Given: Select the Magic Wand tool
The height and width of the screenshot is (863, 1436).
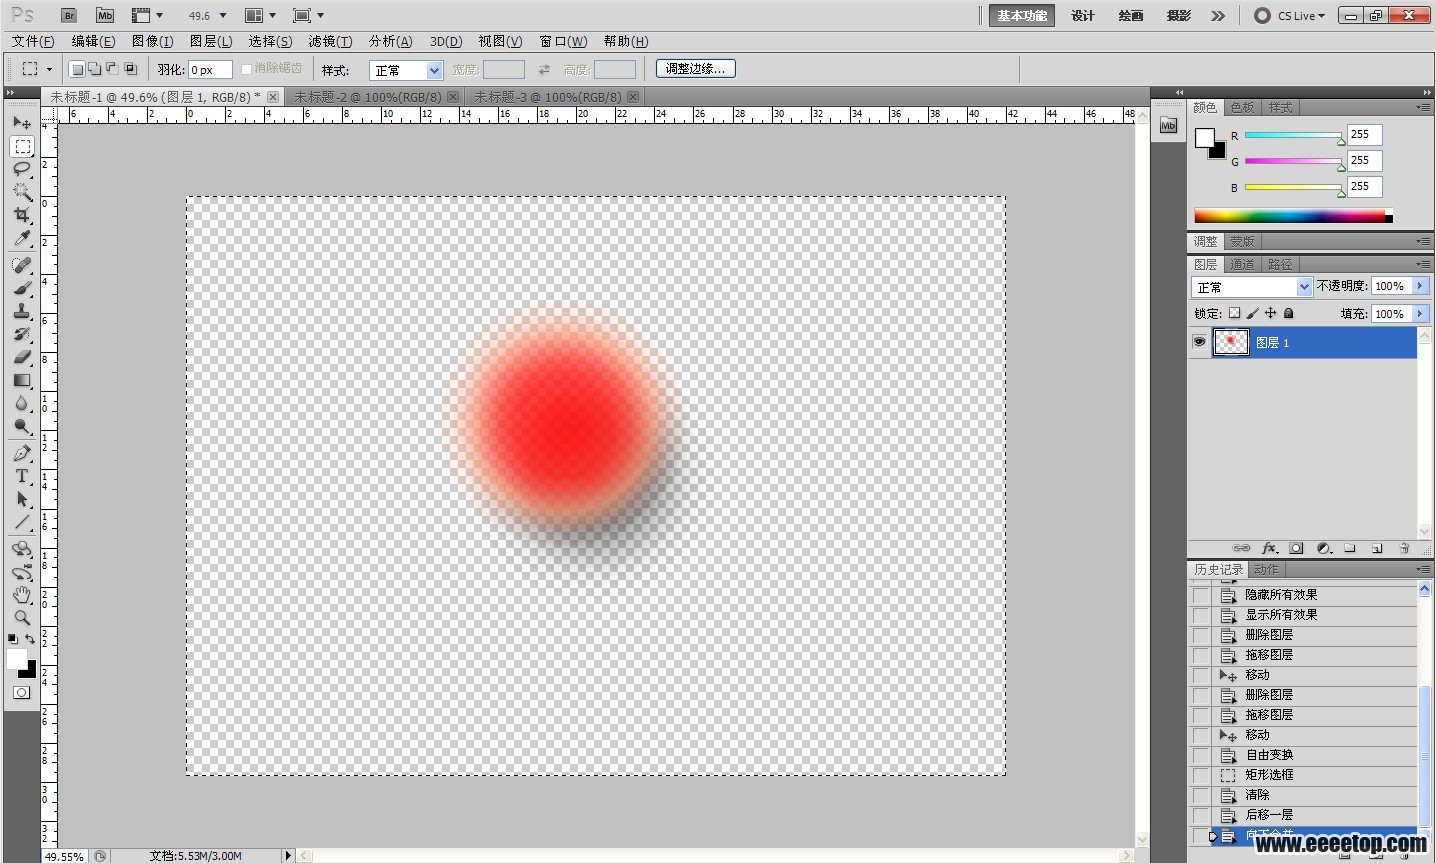Looking at the screenshot, I should 22,192.
